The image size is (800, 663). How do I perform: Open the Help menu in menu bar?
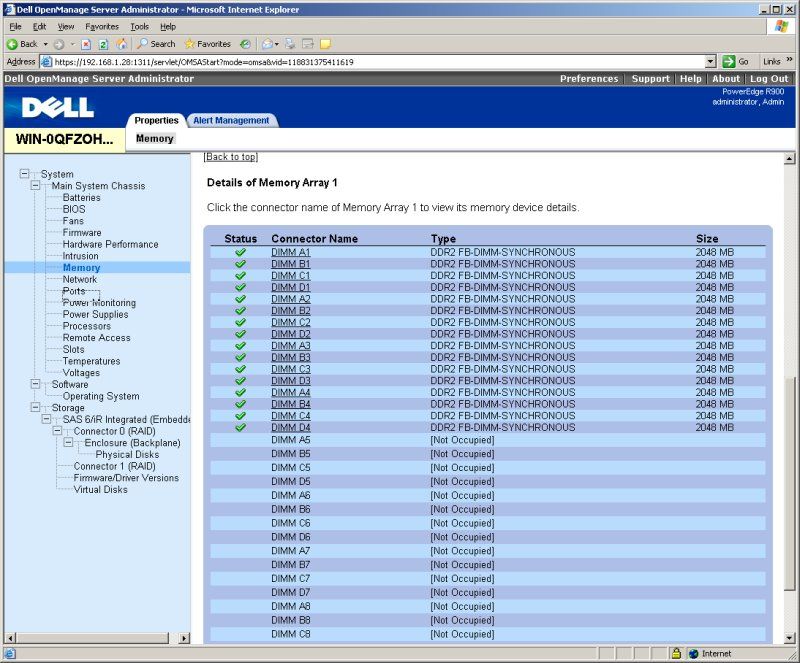click(168, 27)
